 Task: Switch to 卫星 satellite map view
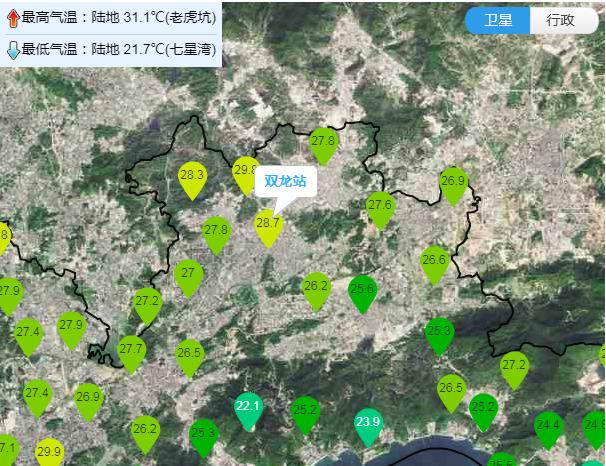(498, 21)
